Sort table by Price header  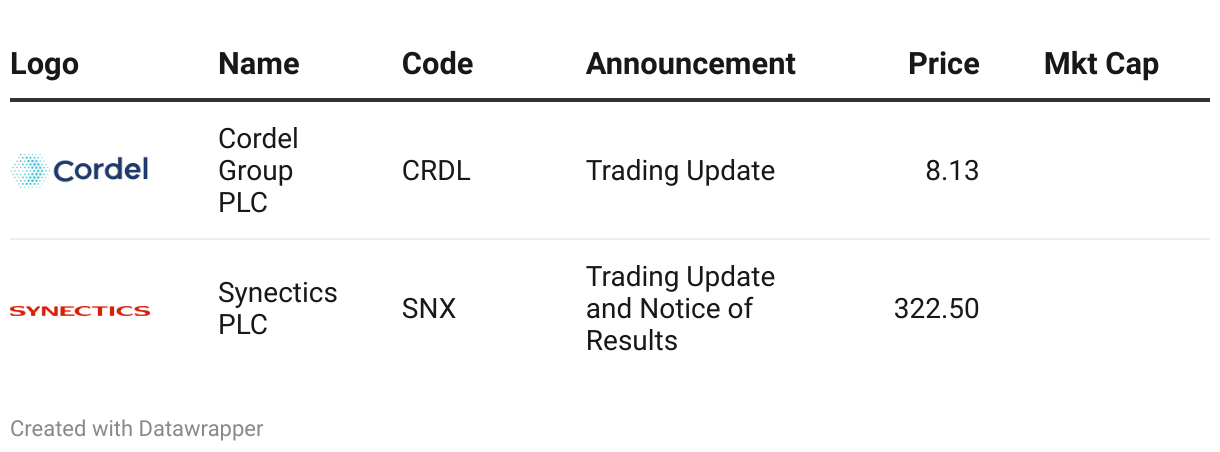coord(943,65)
